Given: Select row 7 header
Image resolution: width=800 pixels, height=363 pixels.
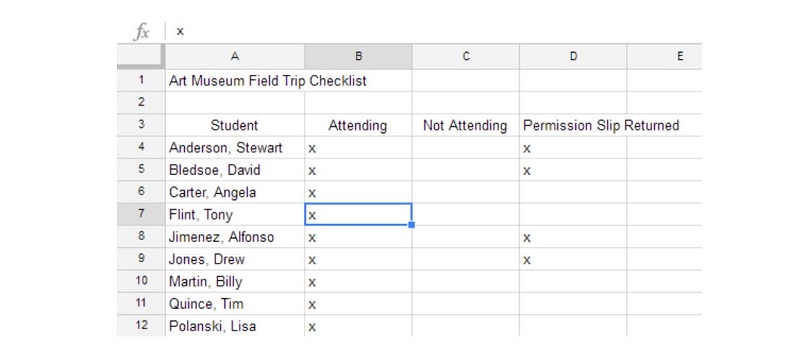Looking at the screenshot, I should (x=141, y=214).
